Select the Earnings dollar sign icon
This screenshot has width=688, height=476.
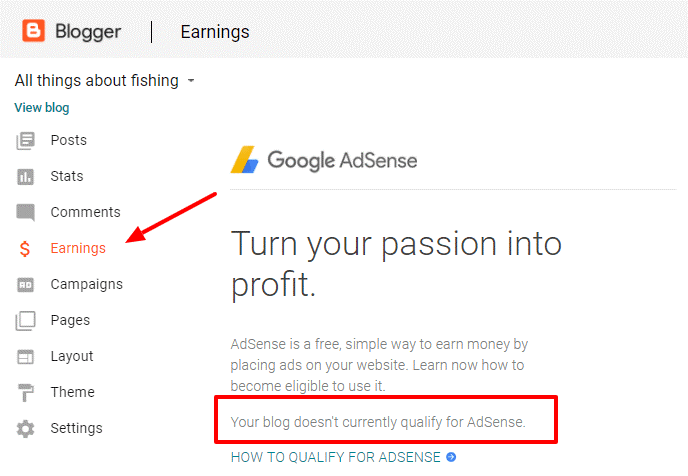pos(25,249)
